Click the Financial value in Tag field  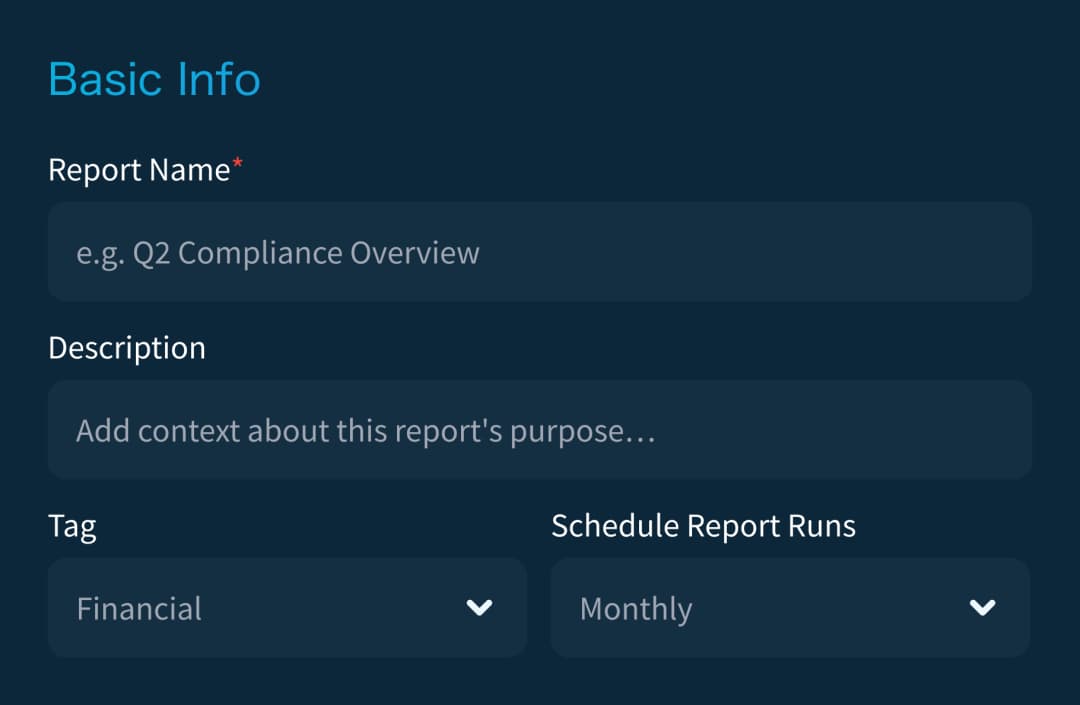coord(139,609)
